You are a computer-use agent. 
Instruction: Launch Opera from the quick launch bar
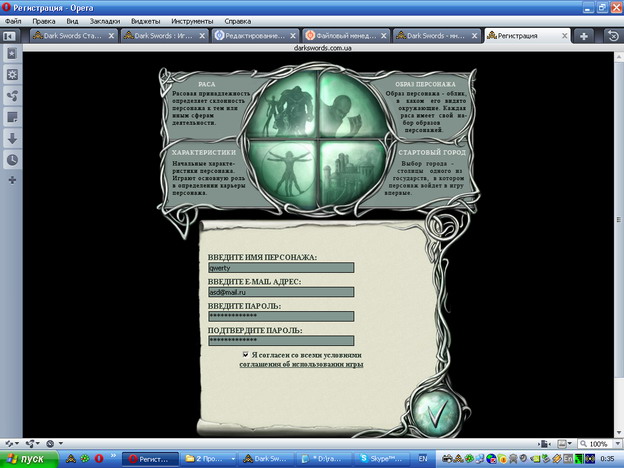coord(99,459)
